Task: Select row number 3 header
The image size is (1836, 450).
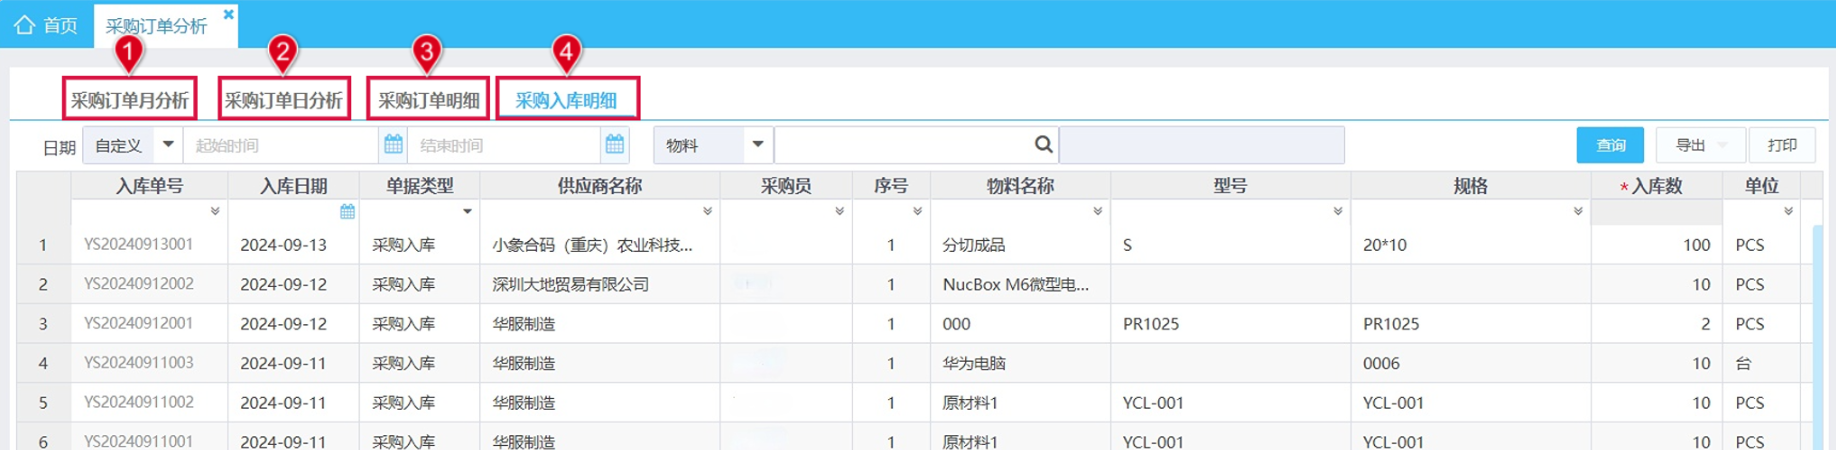Action: (43, 324)
